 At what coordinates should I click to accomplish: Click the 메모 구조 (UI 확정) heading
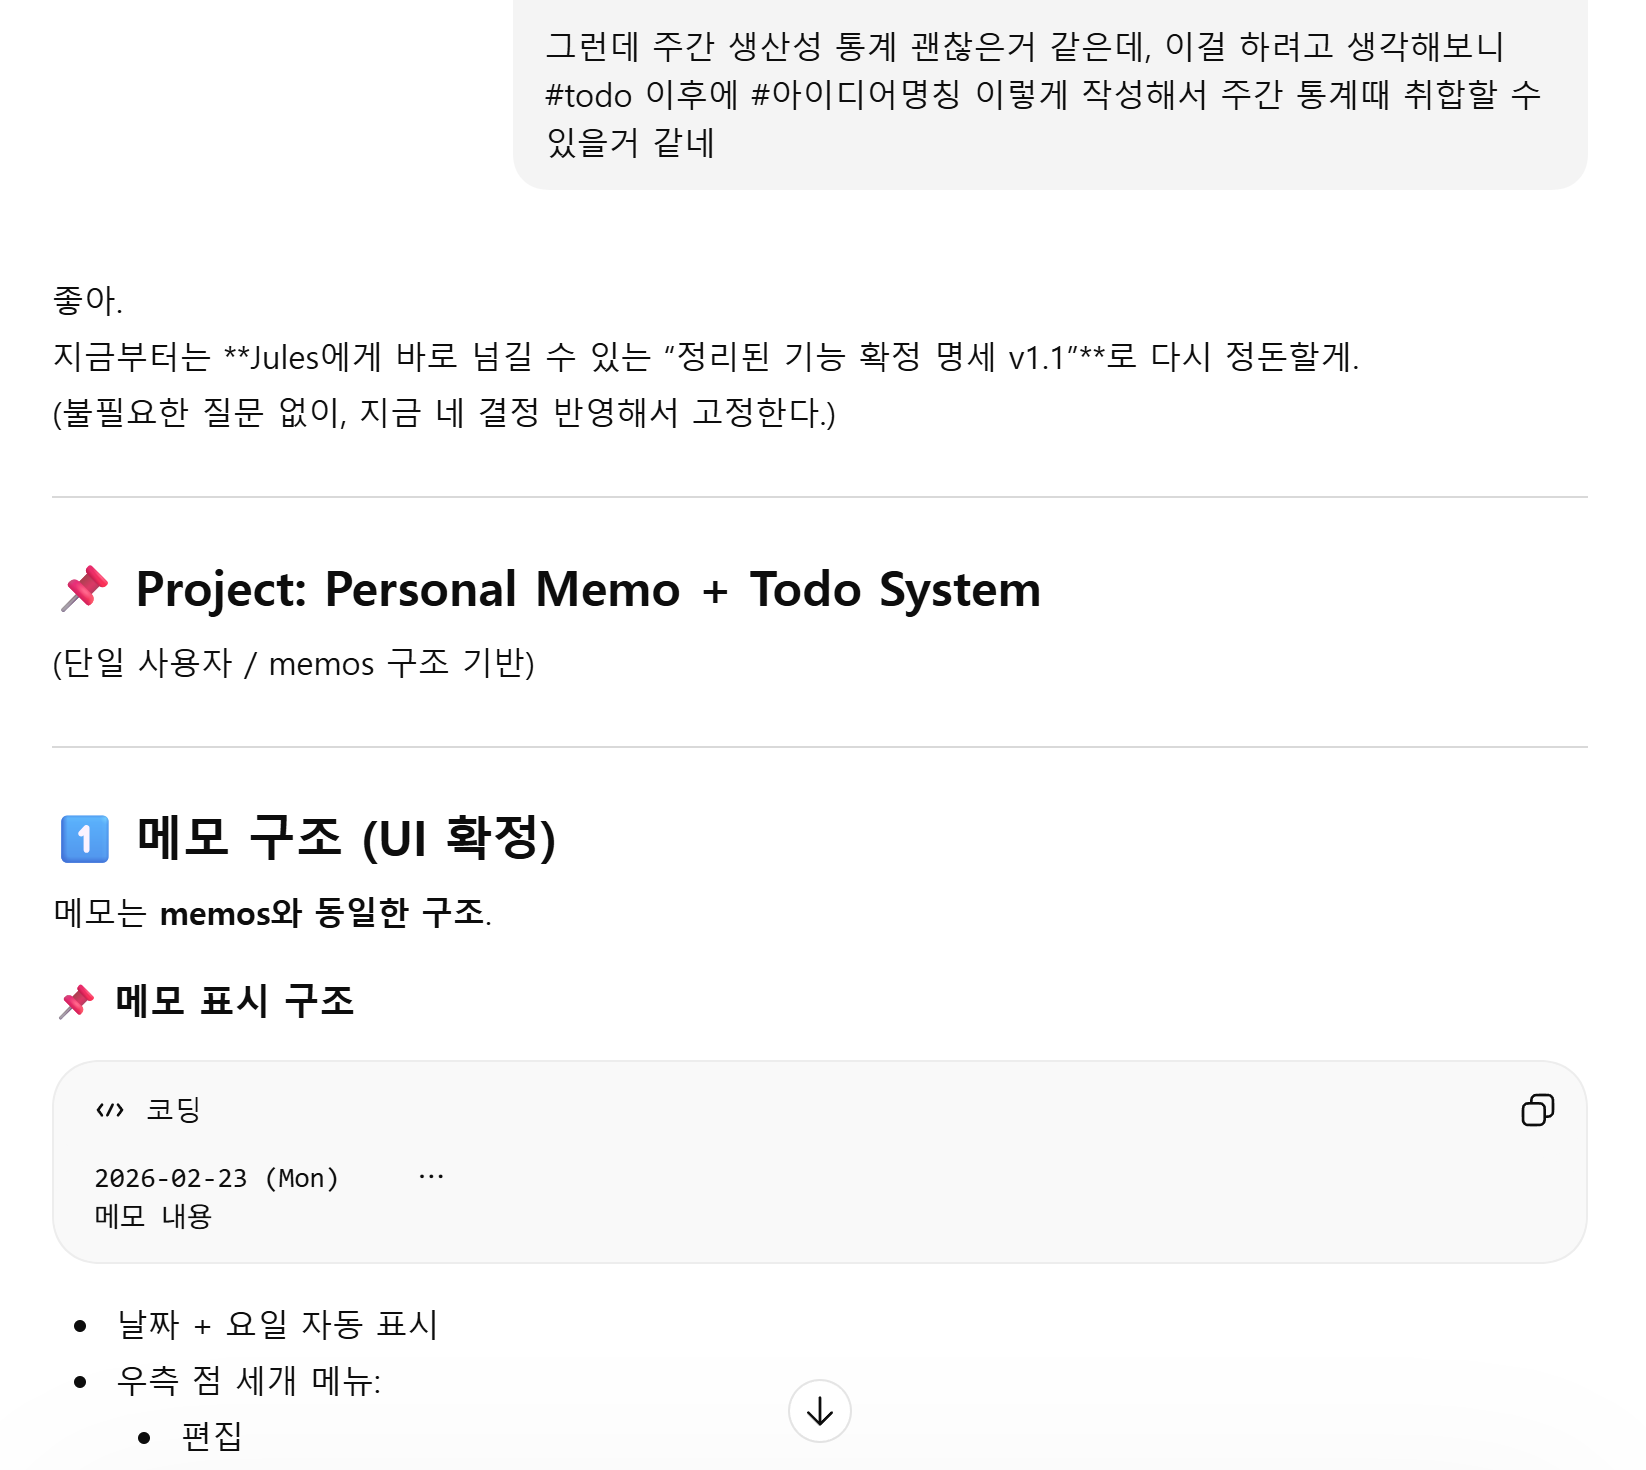pyautogui.click(x=346, y=838)
